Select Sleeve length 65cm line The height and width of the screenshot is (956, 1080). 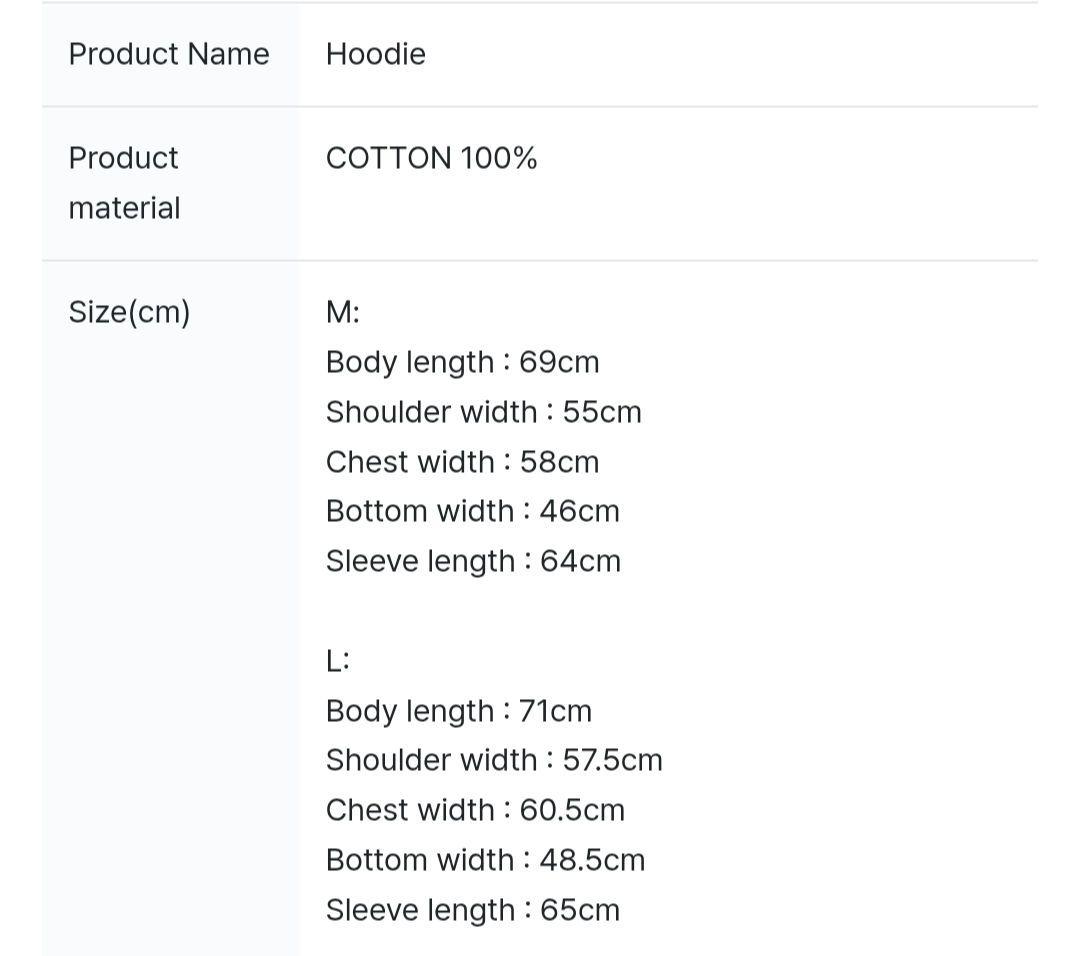472,910
